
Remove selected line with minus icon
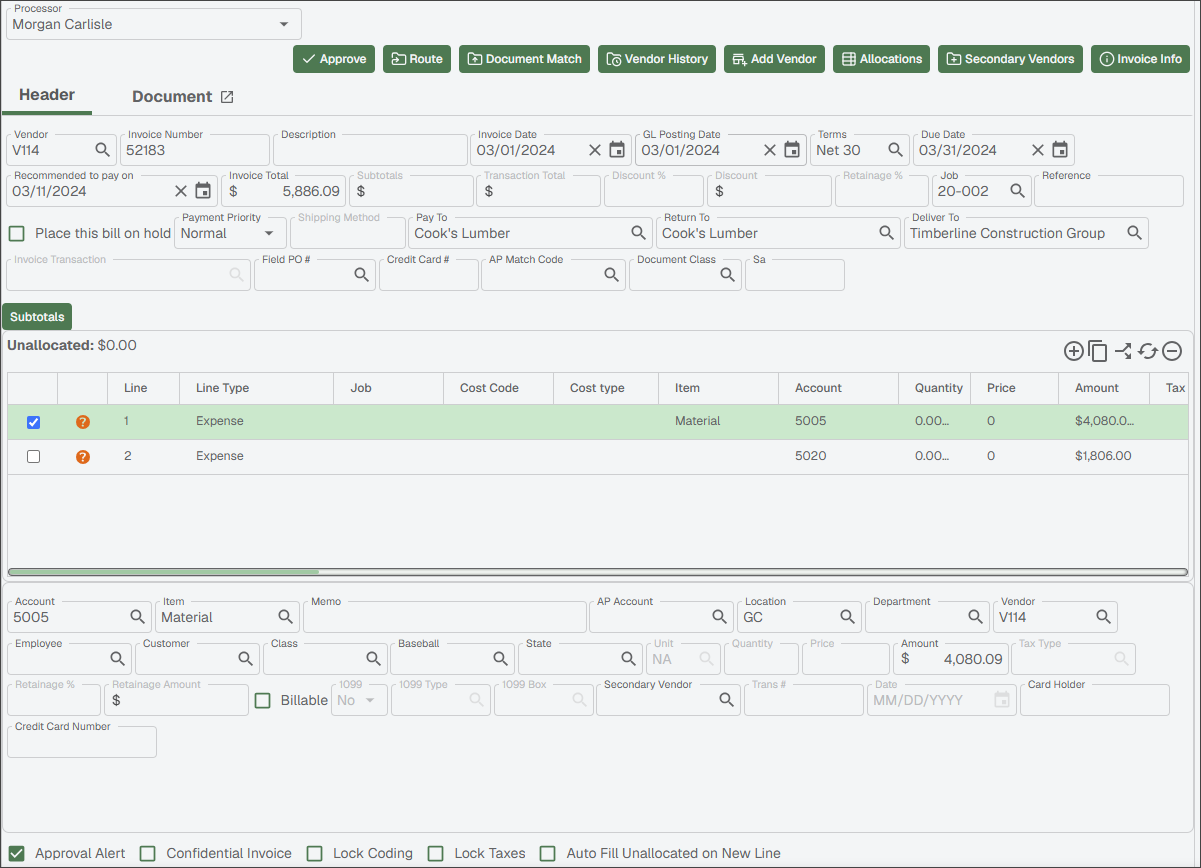[x=1172, y=351]
